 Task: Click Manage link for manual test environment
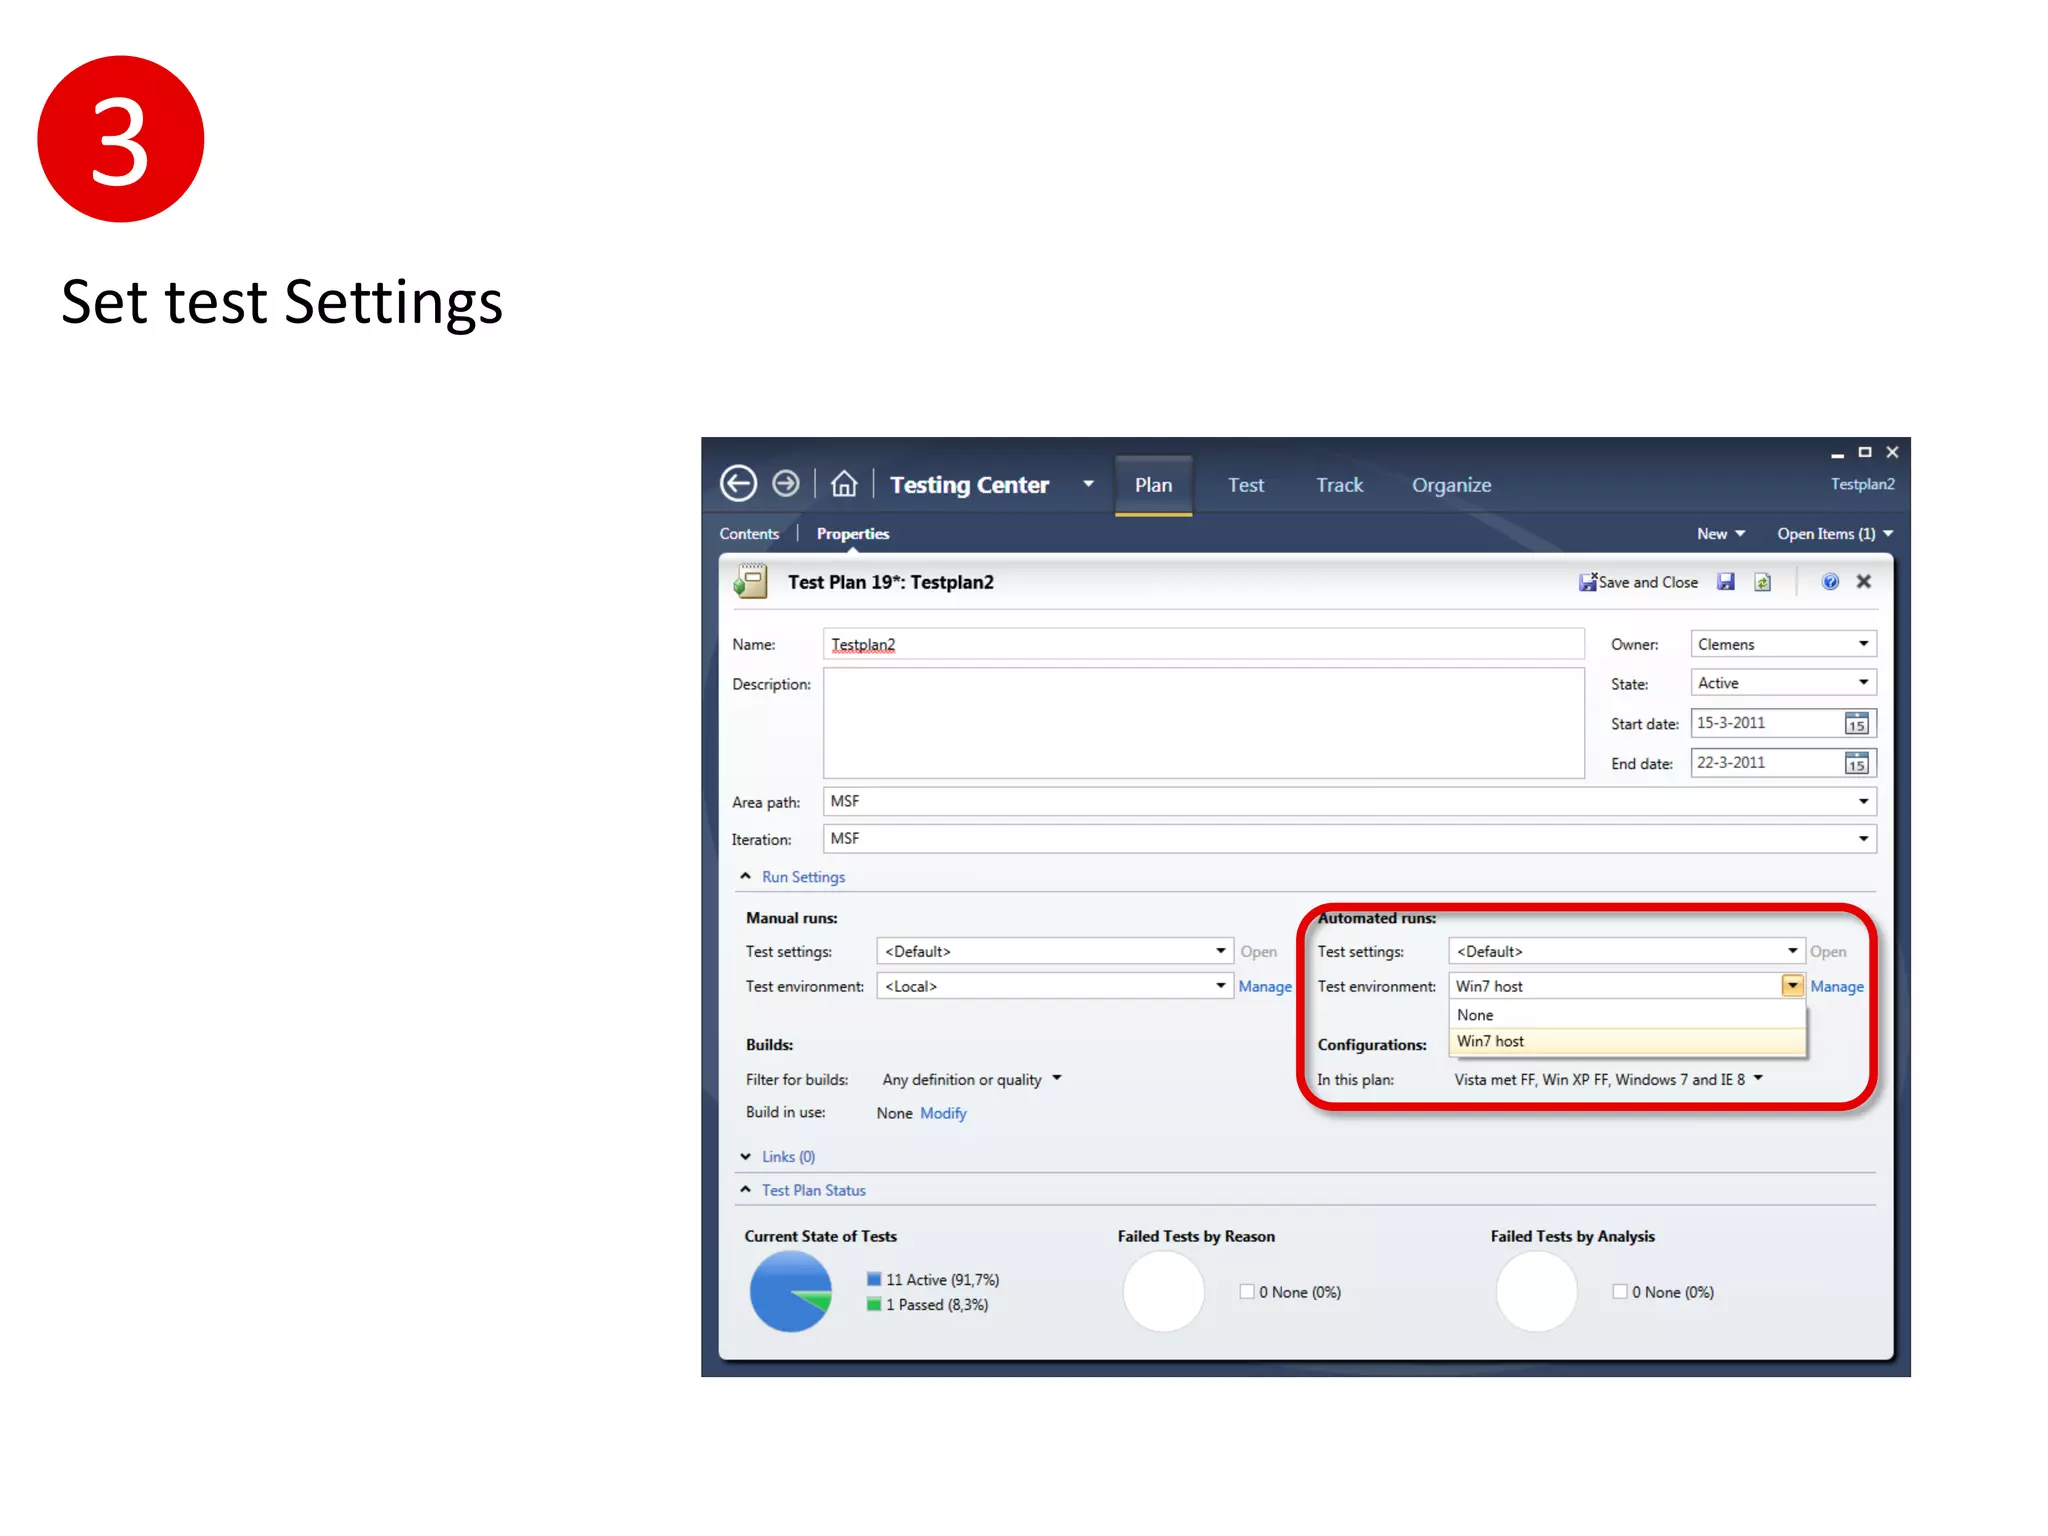(x=1265, y=987)
